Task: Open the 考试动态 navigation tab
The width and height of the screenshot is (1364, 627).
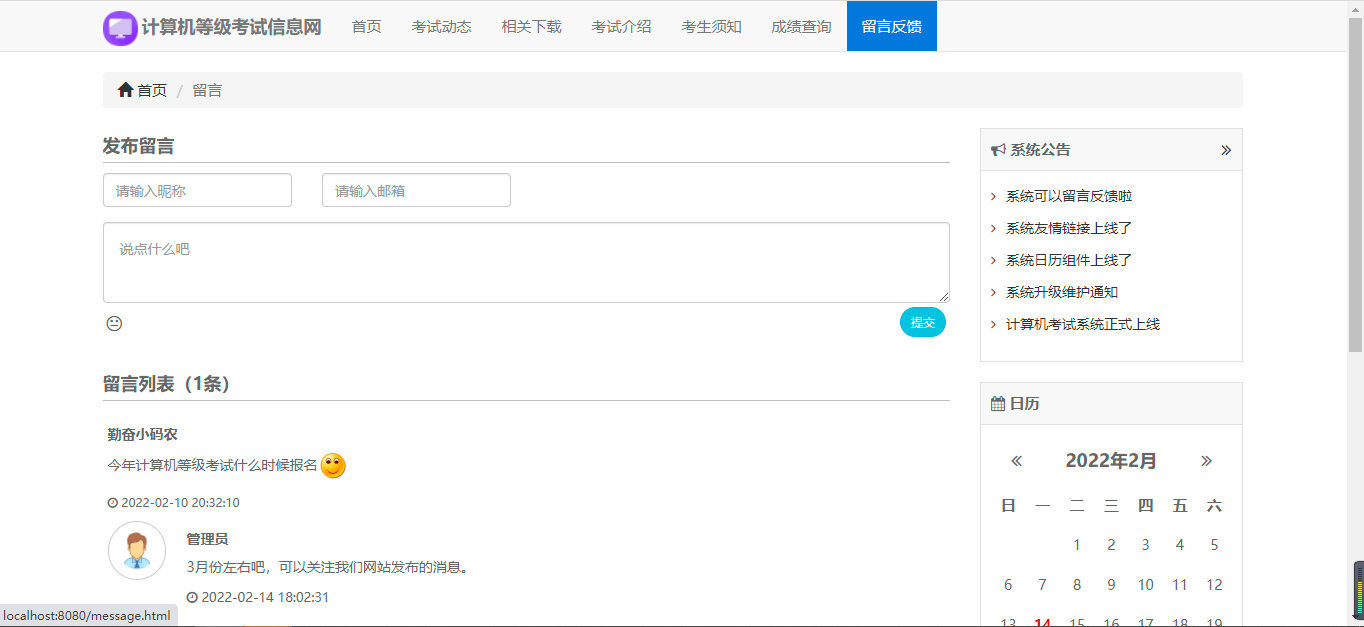Action: (x=442, y=26)
